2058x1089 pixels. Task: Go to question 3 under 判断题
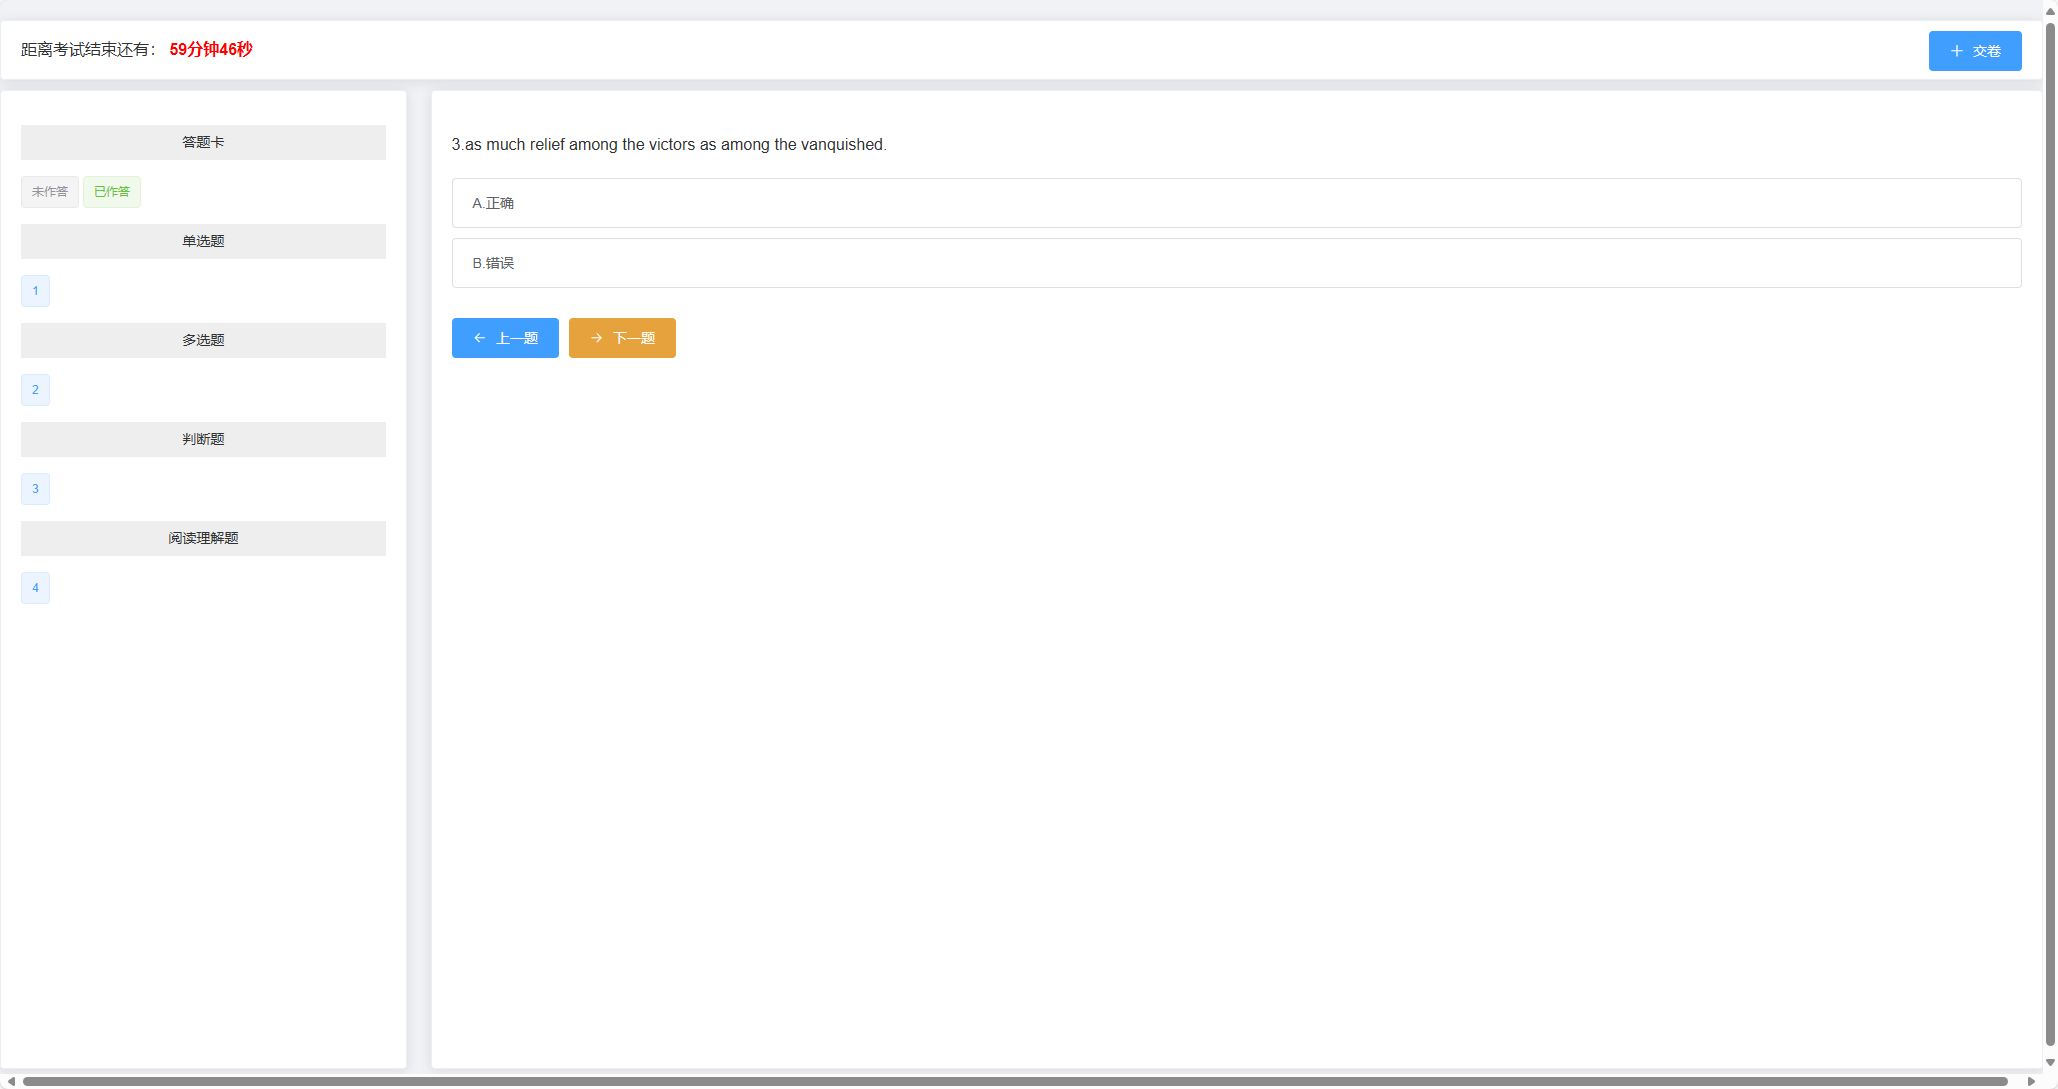point(35,489)
